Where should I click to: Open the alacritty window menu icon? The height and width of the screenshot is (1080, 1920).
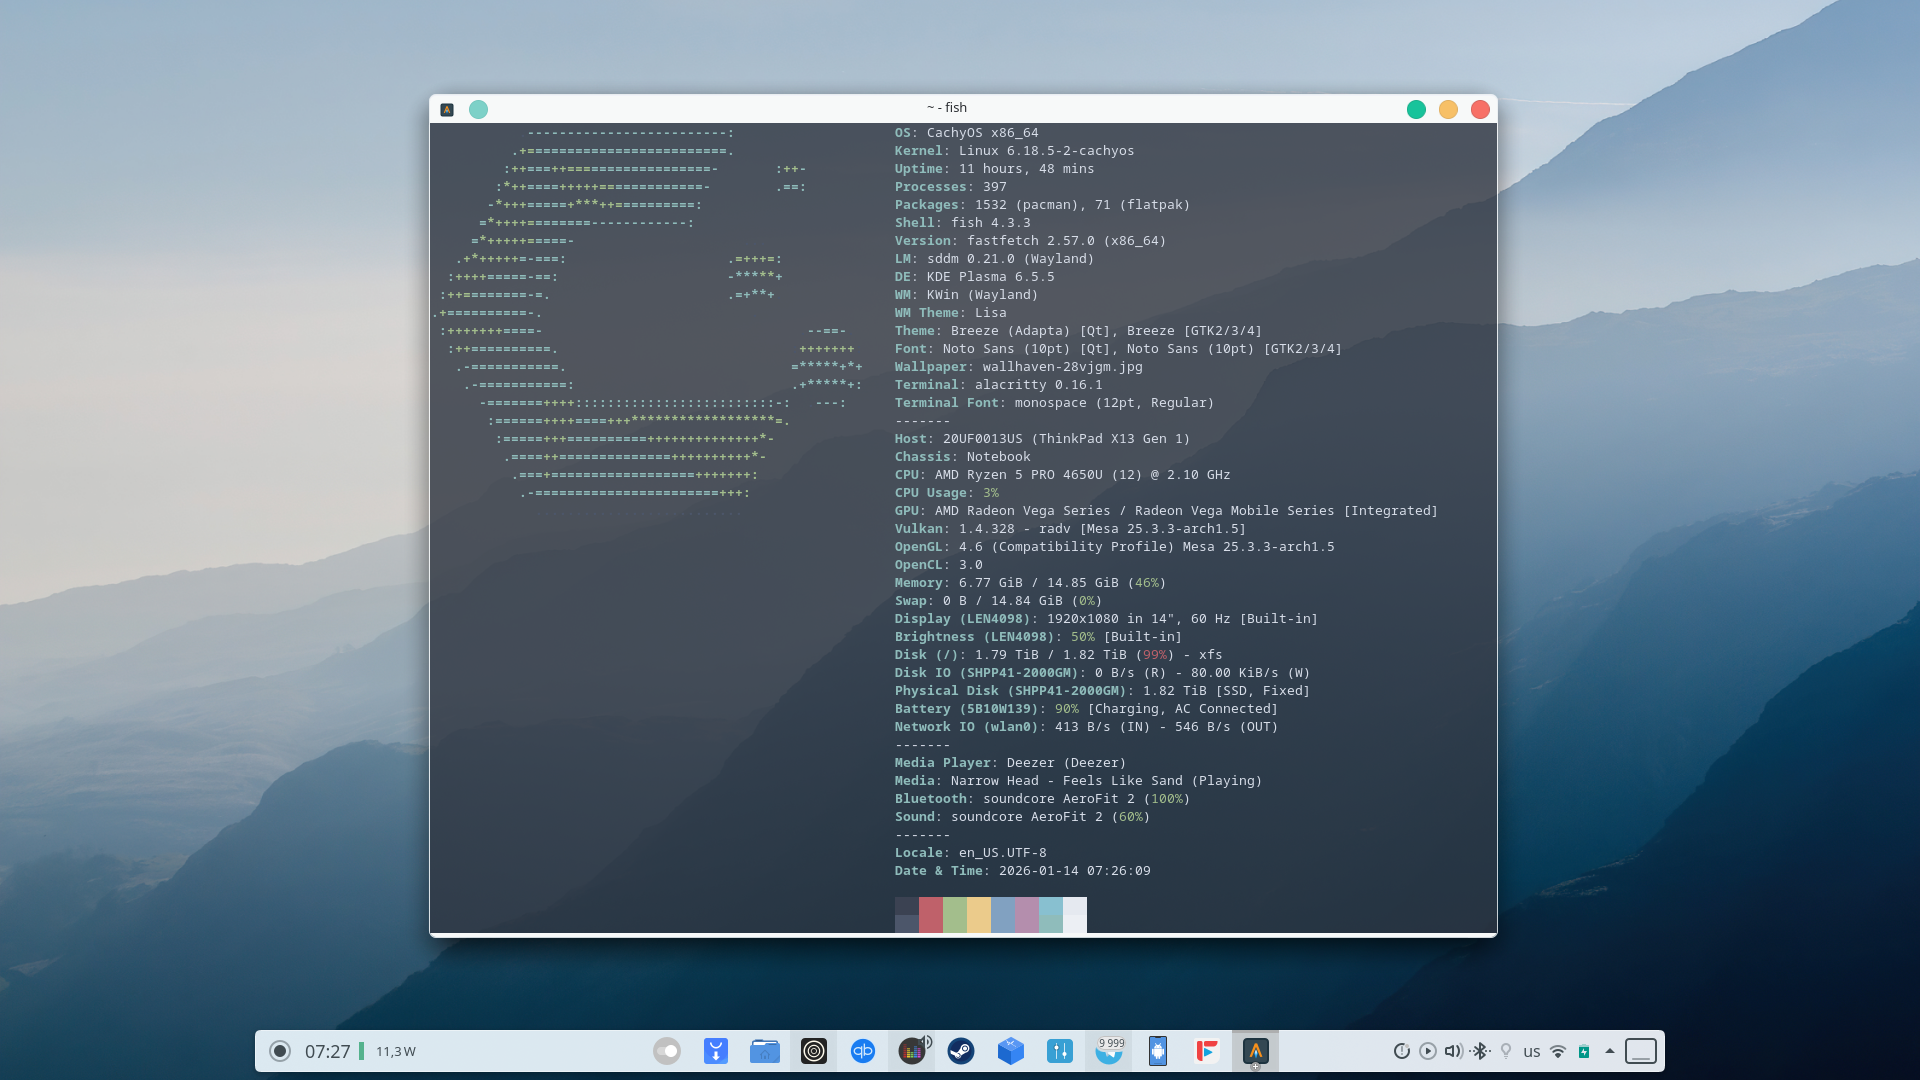tap(447, 109)
